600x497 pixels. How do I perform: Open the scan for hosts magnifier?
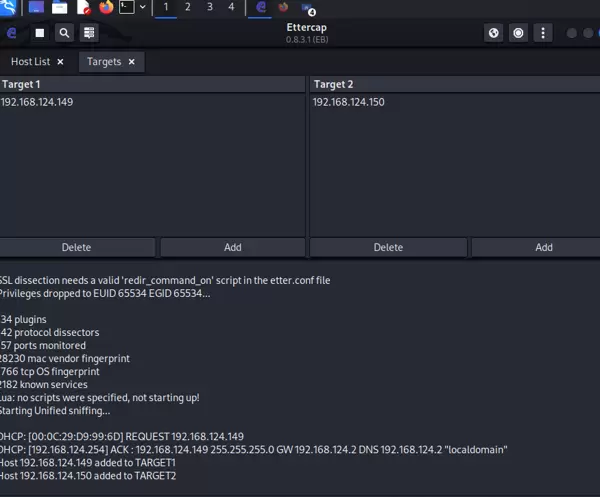click(x=65, y=33)
